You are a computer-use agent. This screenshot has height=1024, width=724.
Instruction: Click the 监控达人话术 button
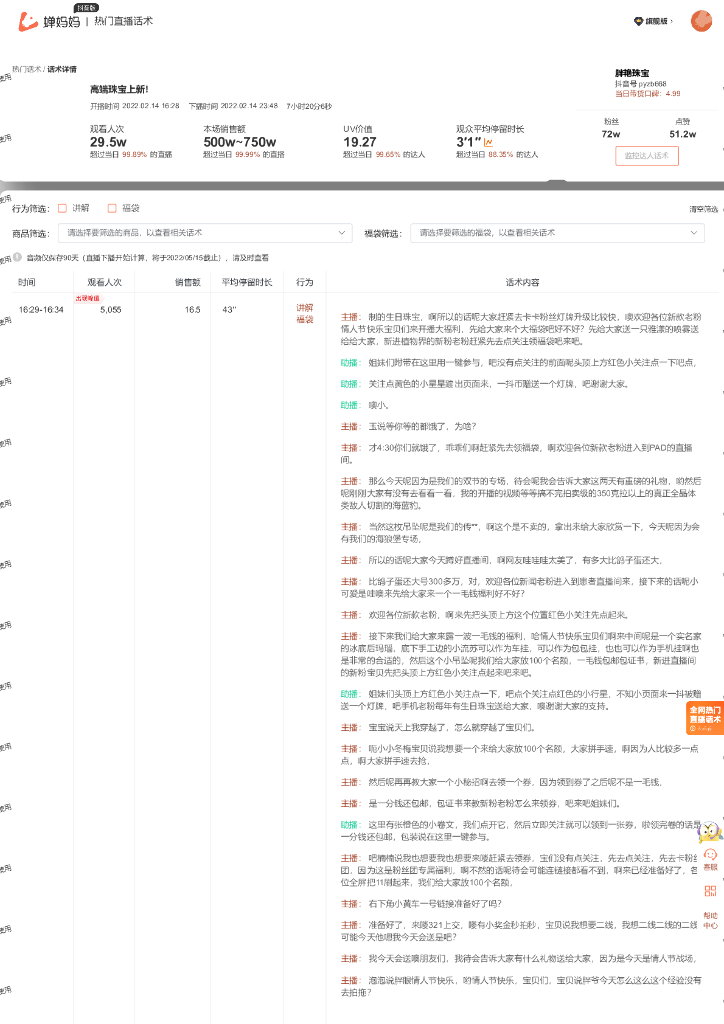click(647, 155)
